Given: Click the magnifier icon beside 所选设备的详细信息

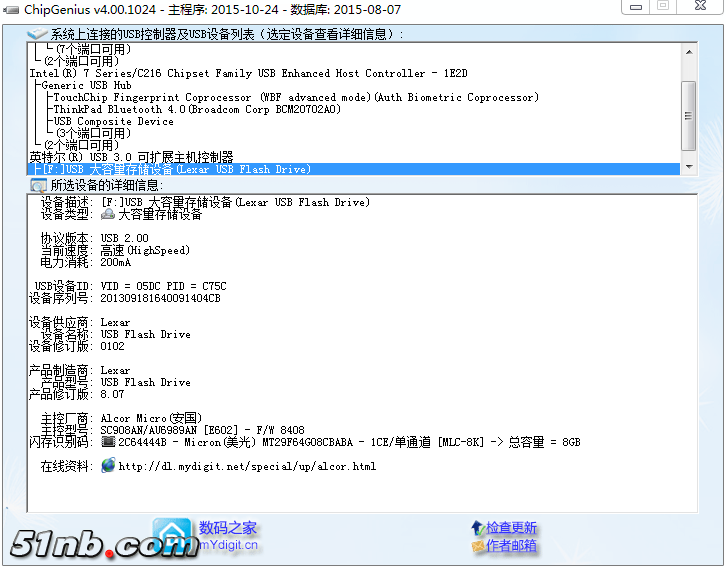Looking at the screenshot, I should pos(38,185).
